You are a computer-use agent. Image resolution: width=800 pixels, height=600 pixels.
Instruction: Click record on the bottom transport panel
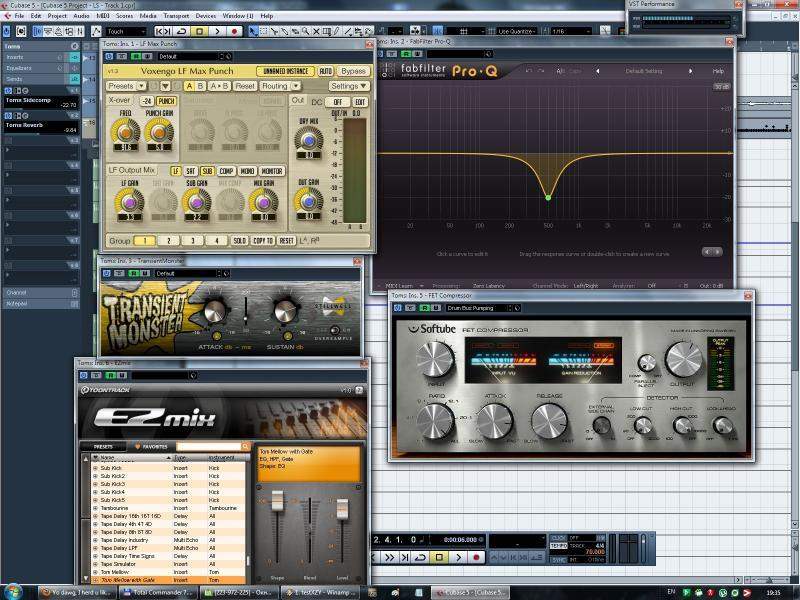pyautogui.click(x=476, y=557)
